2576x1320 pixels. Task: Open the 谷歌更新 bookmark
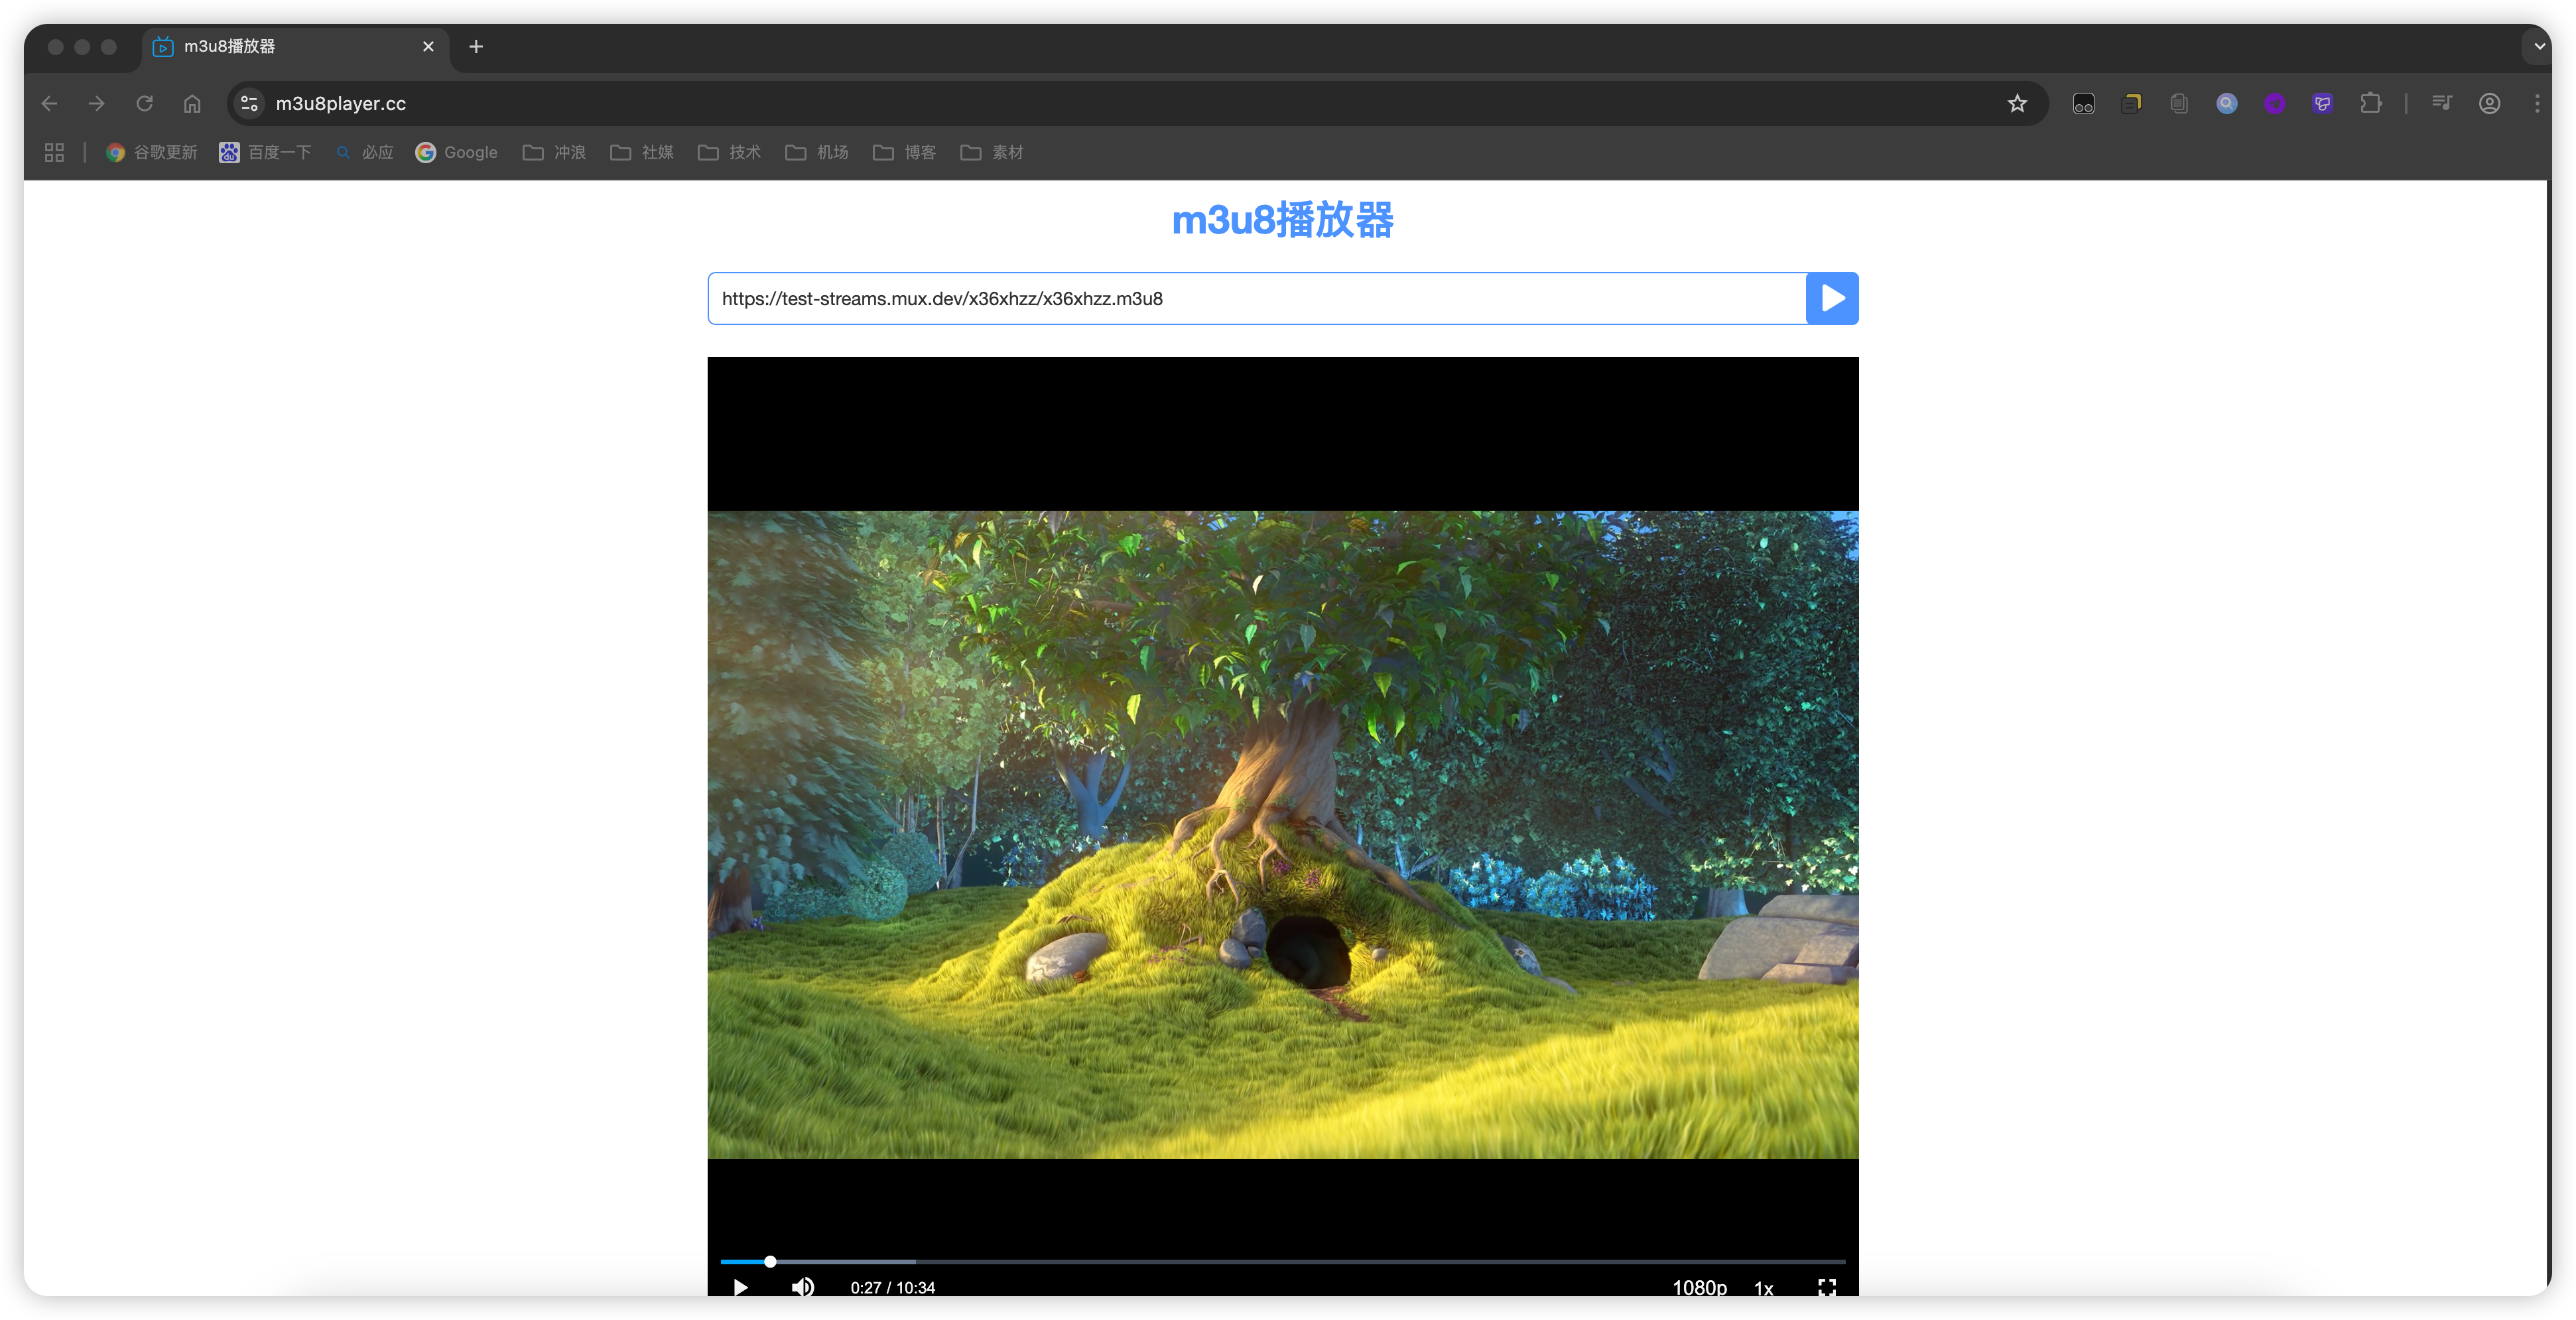[152, 152]
